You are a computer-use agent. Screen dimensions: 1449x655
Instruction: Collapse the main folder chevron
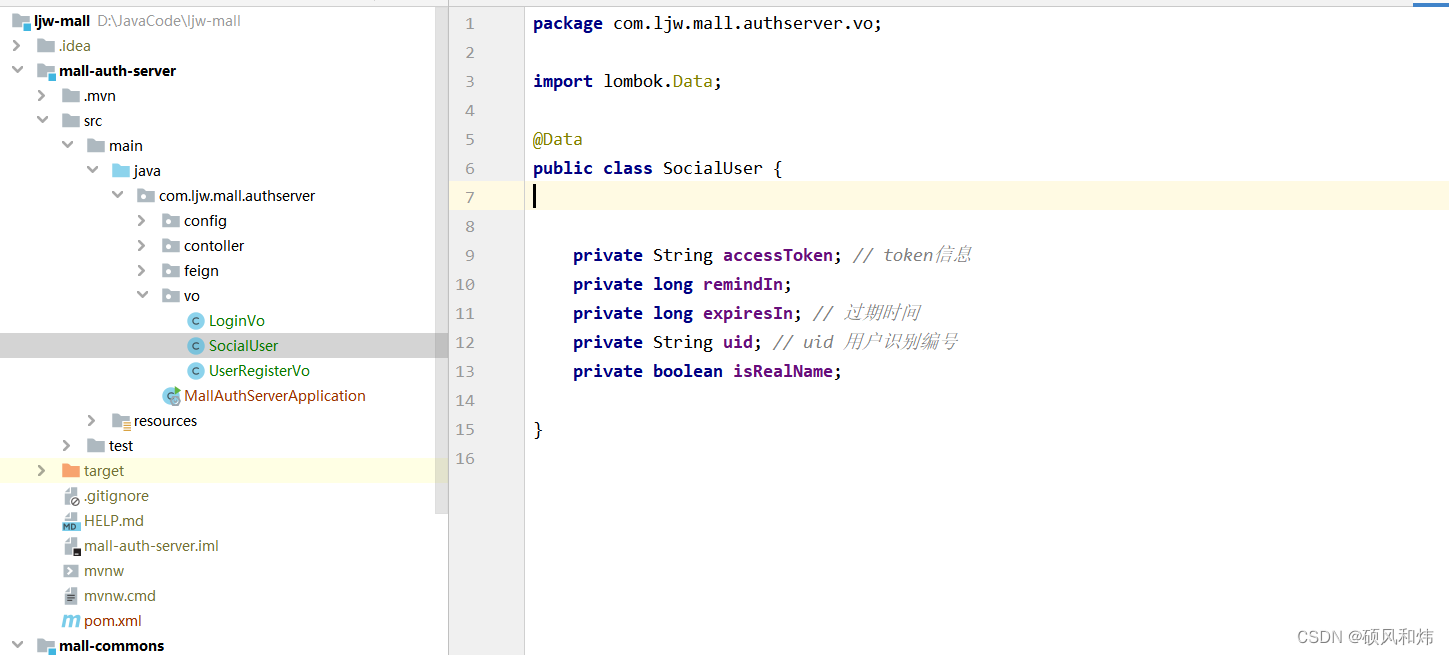point(67,145)
